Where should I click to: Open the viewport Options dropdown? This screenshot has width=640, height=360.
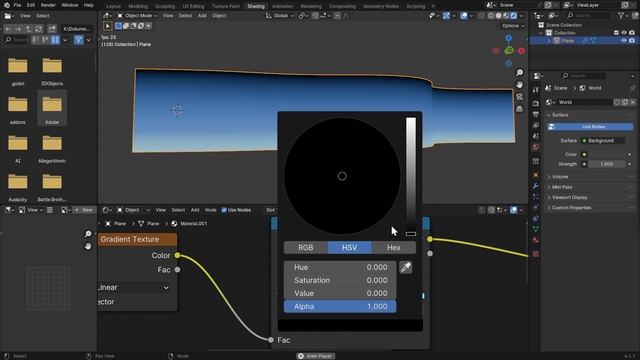(x=513, y=26)
